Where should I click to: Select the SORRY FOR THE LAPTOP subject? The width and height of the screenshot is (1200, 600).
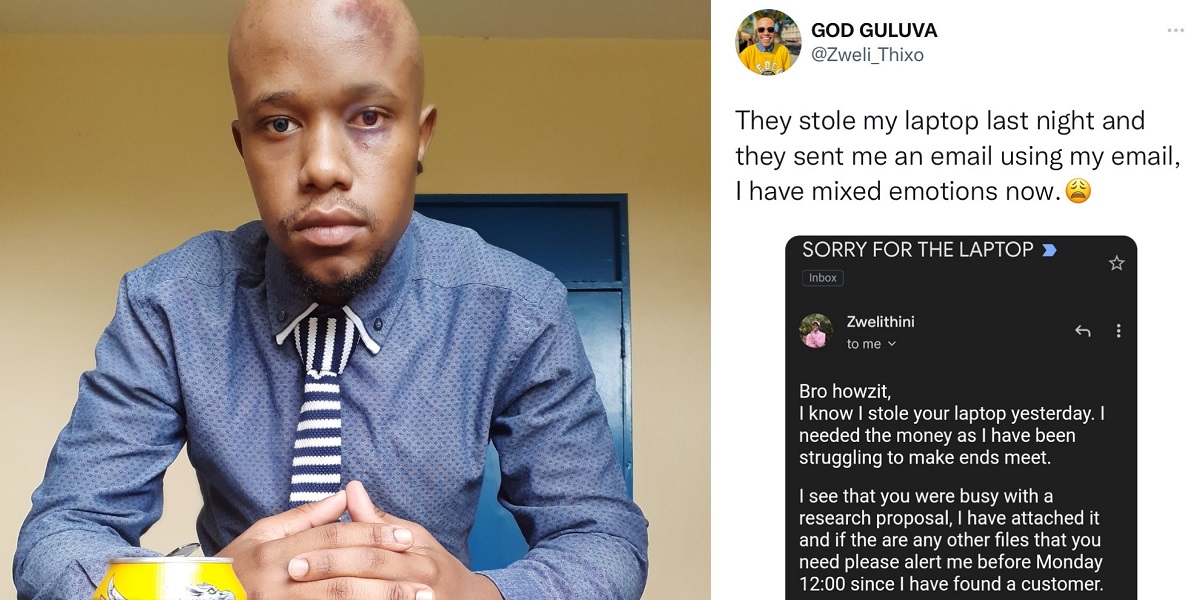(x=917, y=250)
